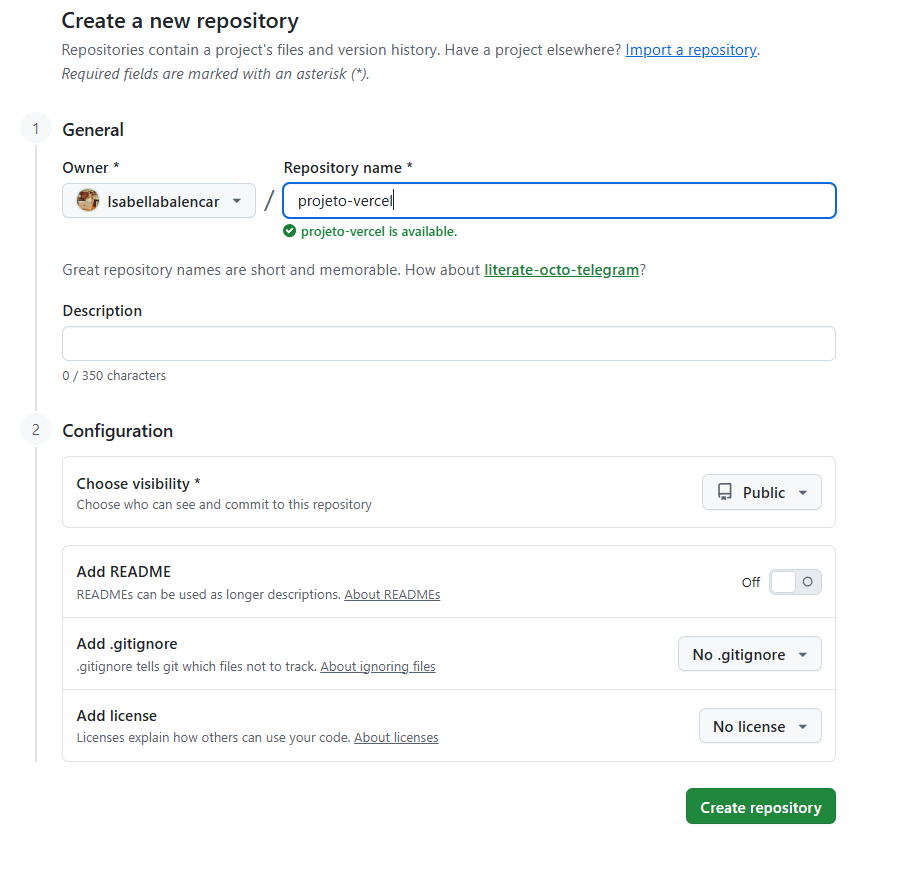Open the About READMEs link
Viewport: 902px width, 869px height.
[392, 594]
